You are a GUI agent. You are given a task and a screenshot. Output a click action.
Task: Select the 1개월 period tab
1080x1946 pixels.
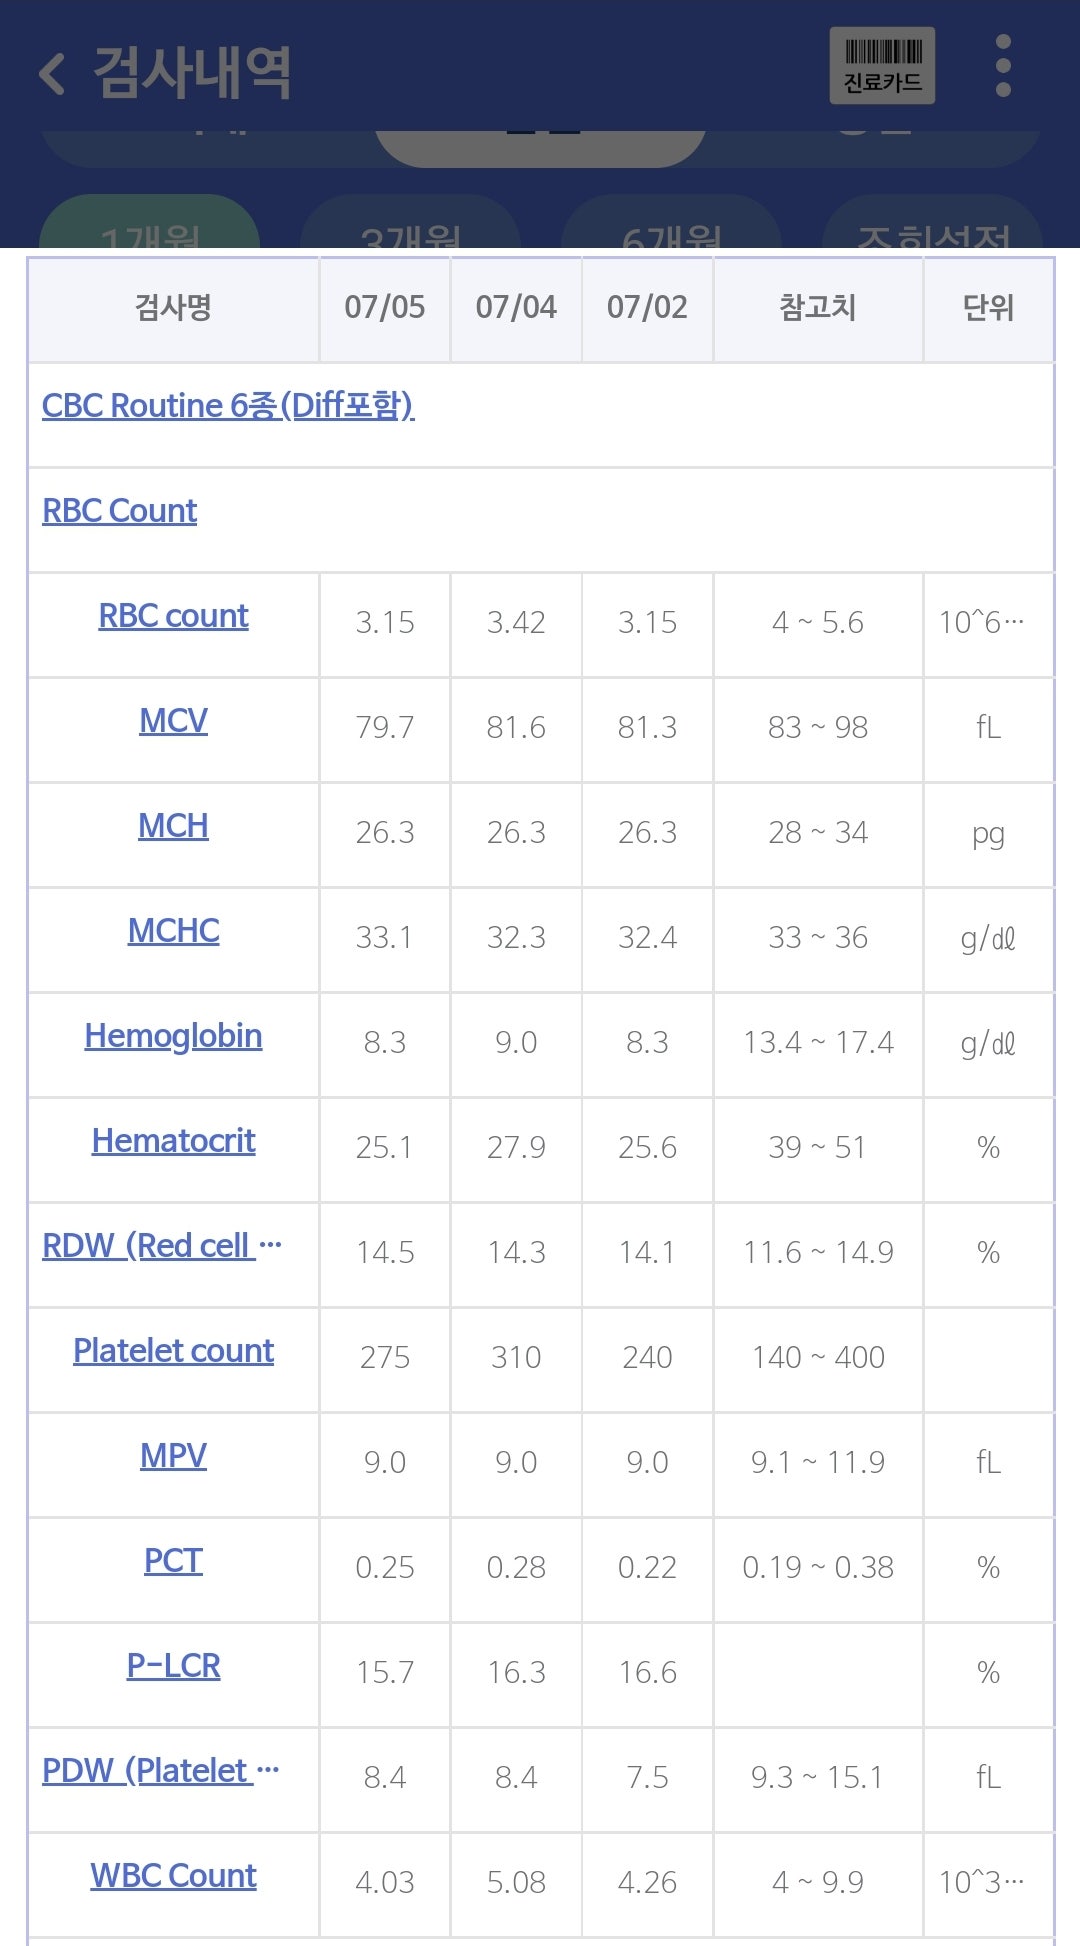(x=150, y=224)
